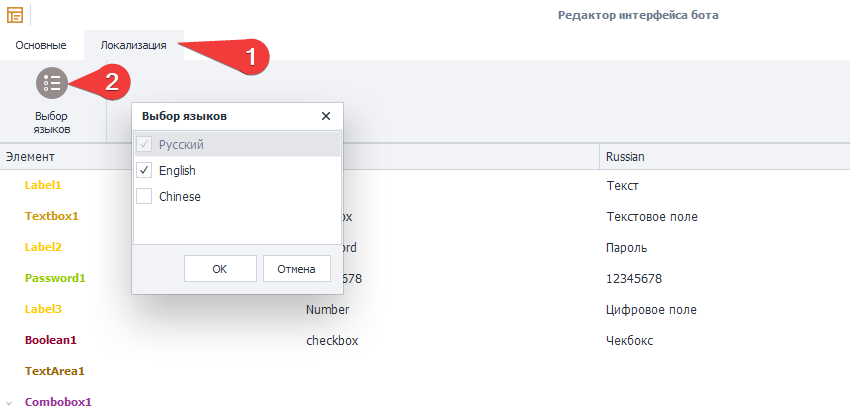Open the Локализация tab
Viewport: 850px width, 420px height.
[x=133, y=45]
